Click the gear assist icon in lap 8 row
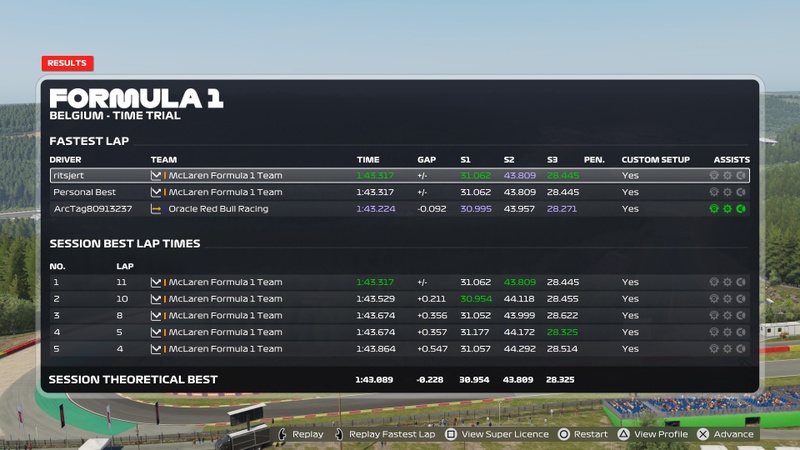Screen dimensions: 800x450 tap(727, 316)
